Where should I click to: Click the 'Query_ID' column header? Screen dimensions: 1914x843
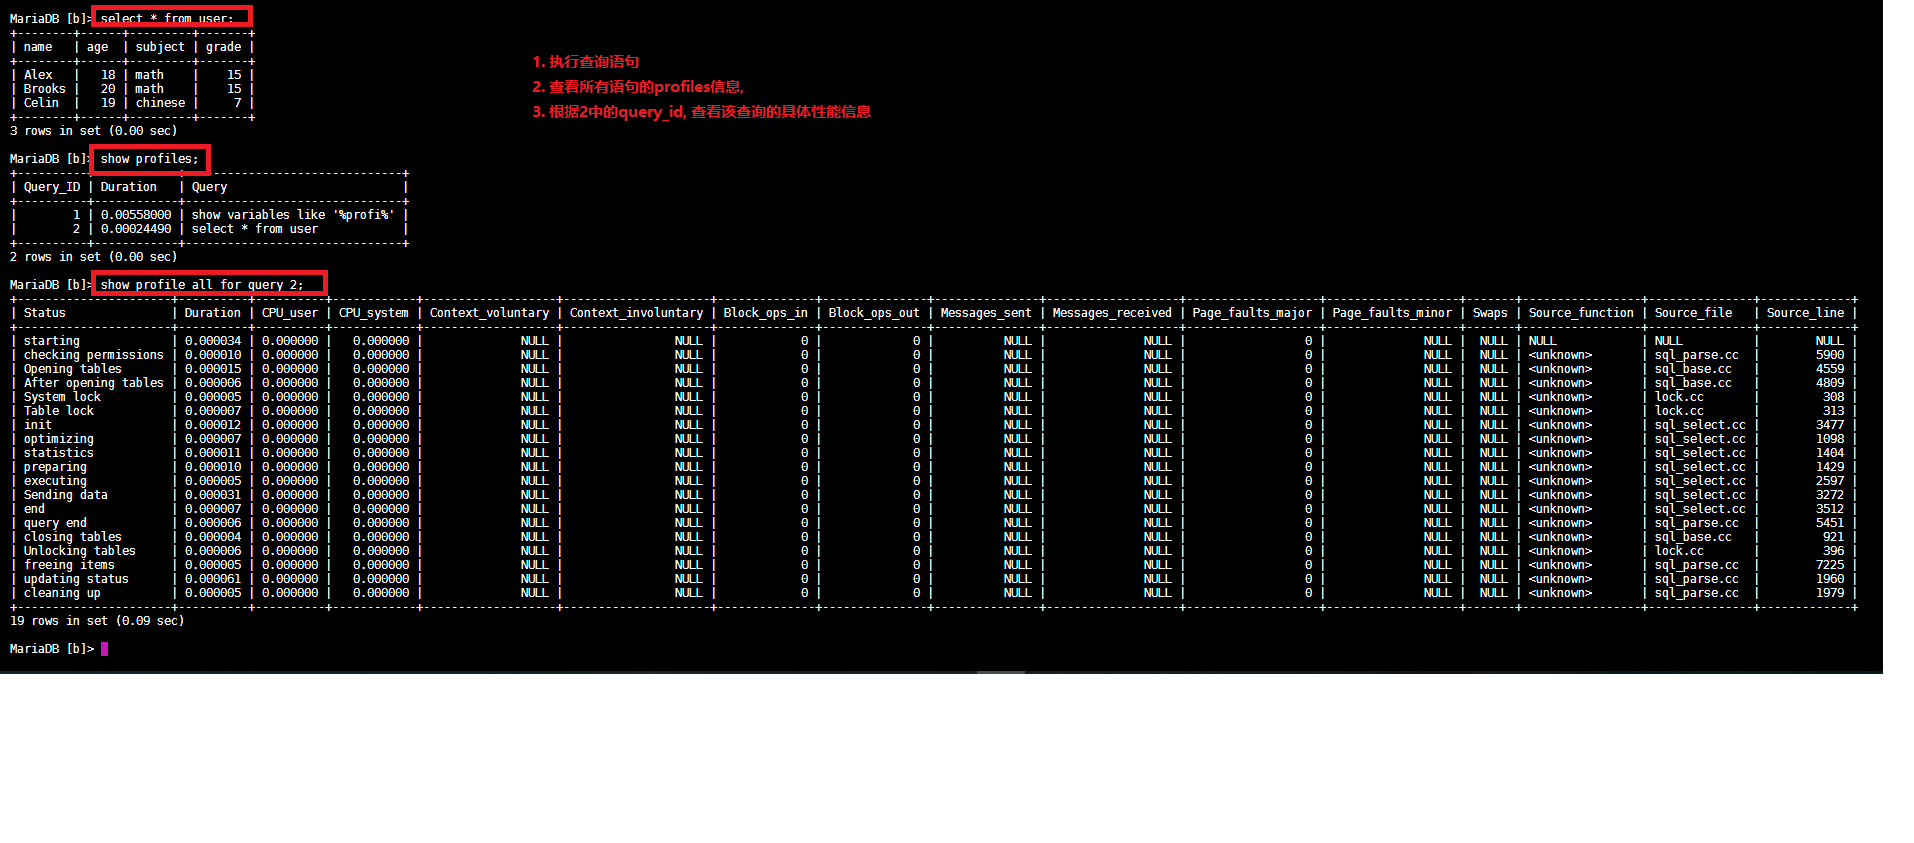(x=52, y=187)
